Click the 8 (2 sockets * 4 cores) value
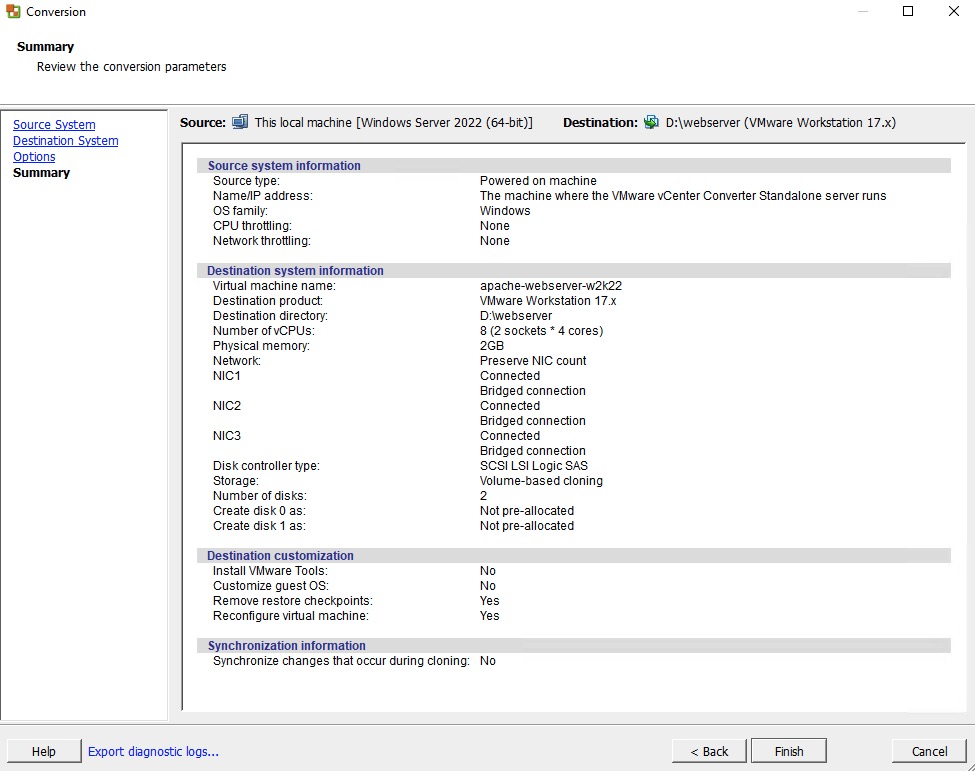 click(x=542, y=330)
